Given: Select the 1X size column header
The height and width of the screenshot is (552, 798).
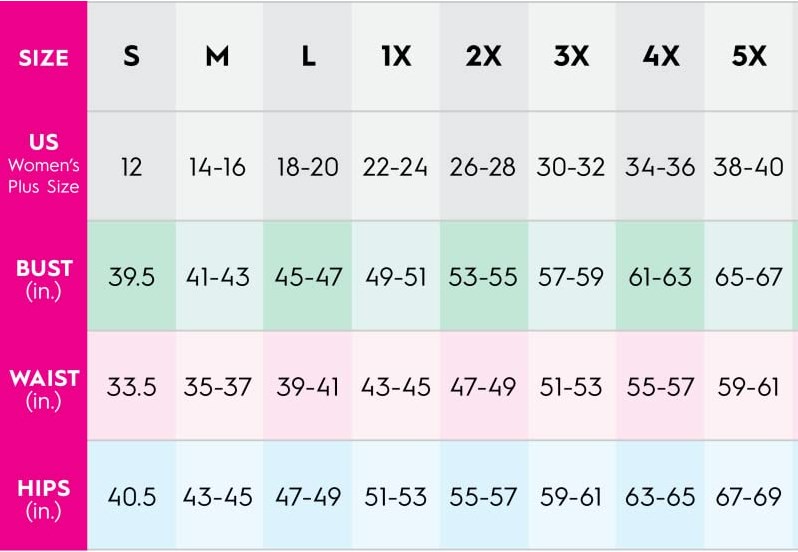Looking at the screenshot, I should 396,56.
